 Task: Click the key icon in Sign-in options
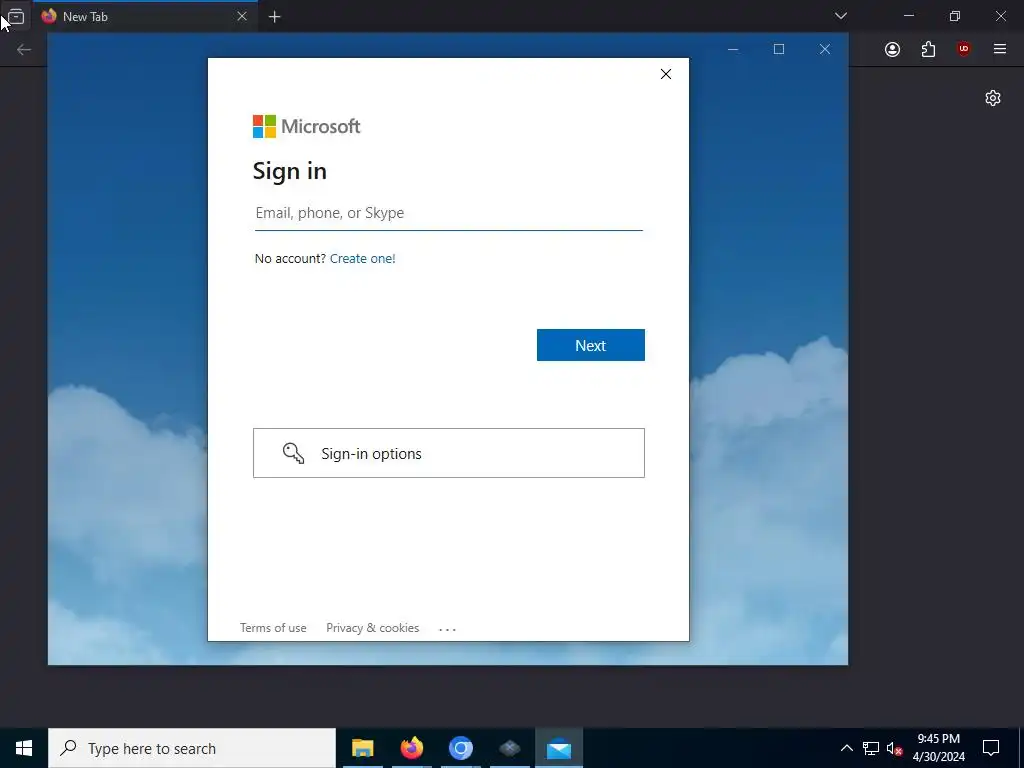click(293, 453)
